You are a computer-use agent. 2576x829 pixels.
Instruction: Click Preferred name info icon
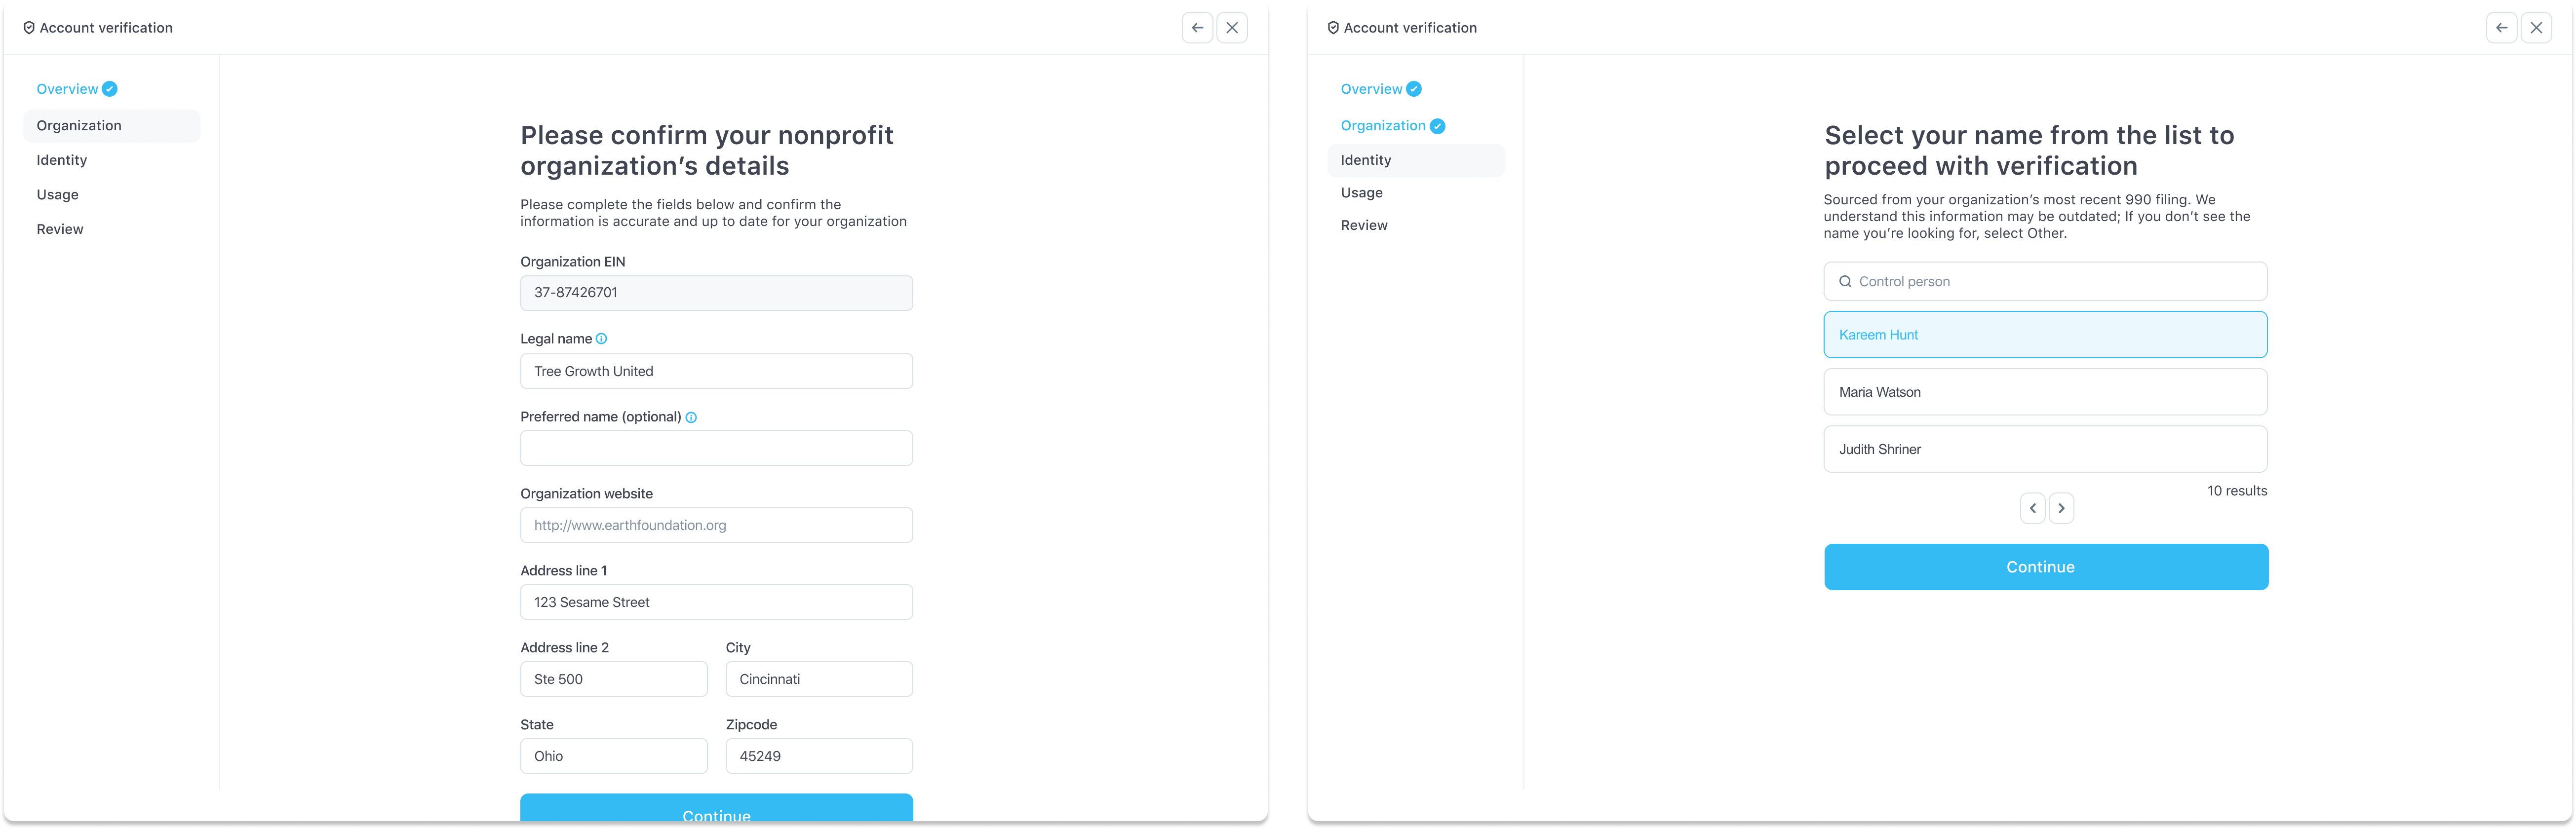point(691,417)
